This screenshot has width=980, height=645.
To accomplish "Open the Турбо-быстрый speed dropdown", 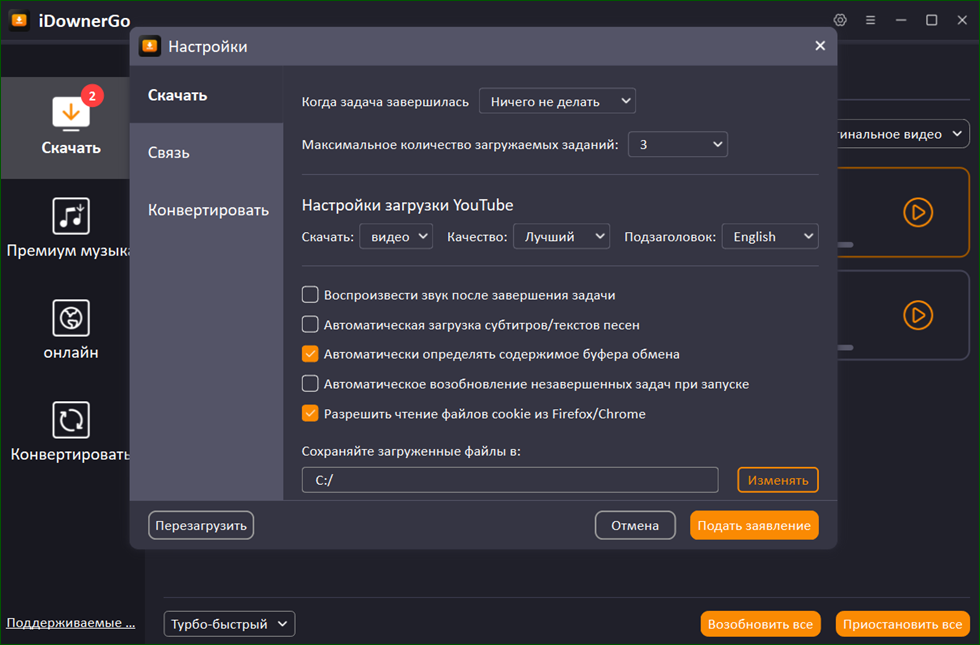I will tap(229, 624).
